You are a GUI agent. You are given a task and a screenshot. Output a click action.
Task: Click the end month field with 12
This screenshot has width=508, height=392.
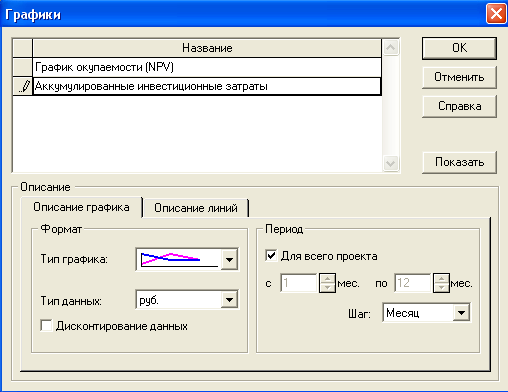[413, 283]
